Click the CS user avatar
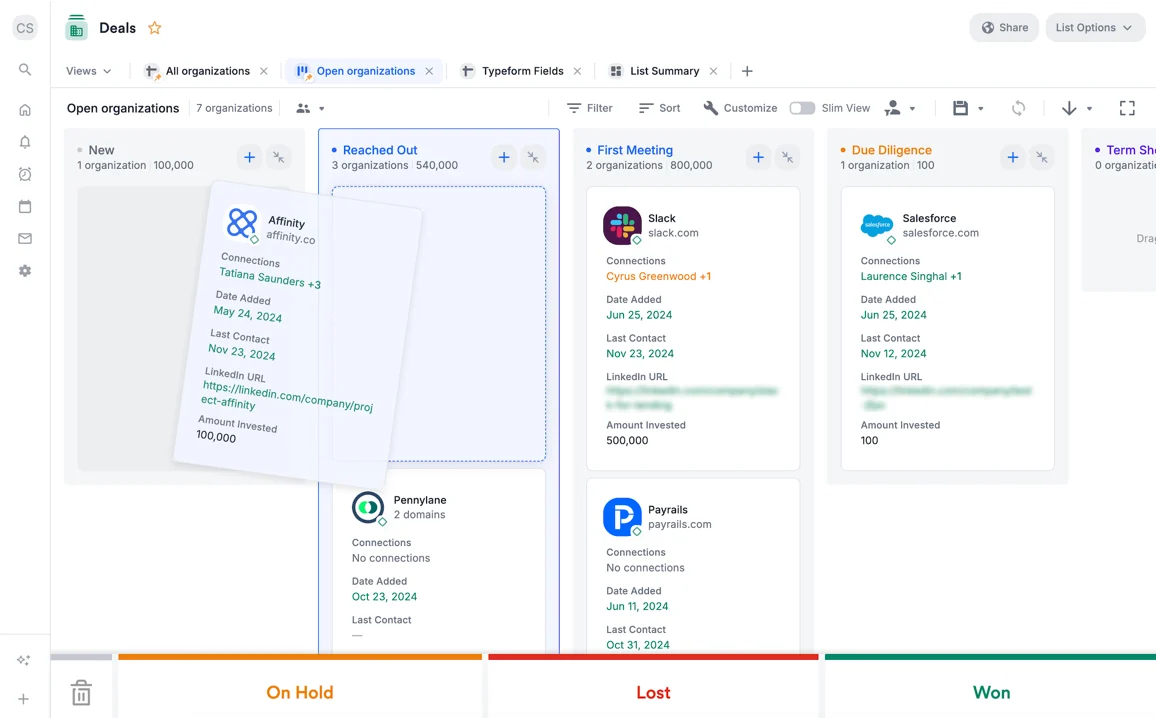 click(24, 28)
